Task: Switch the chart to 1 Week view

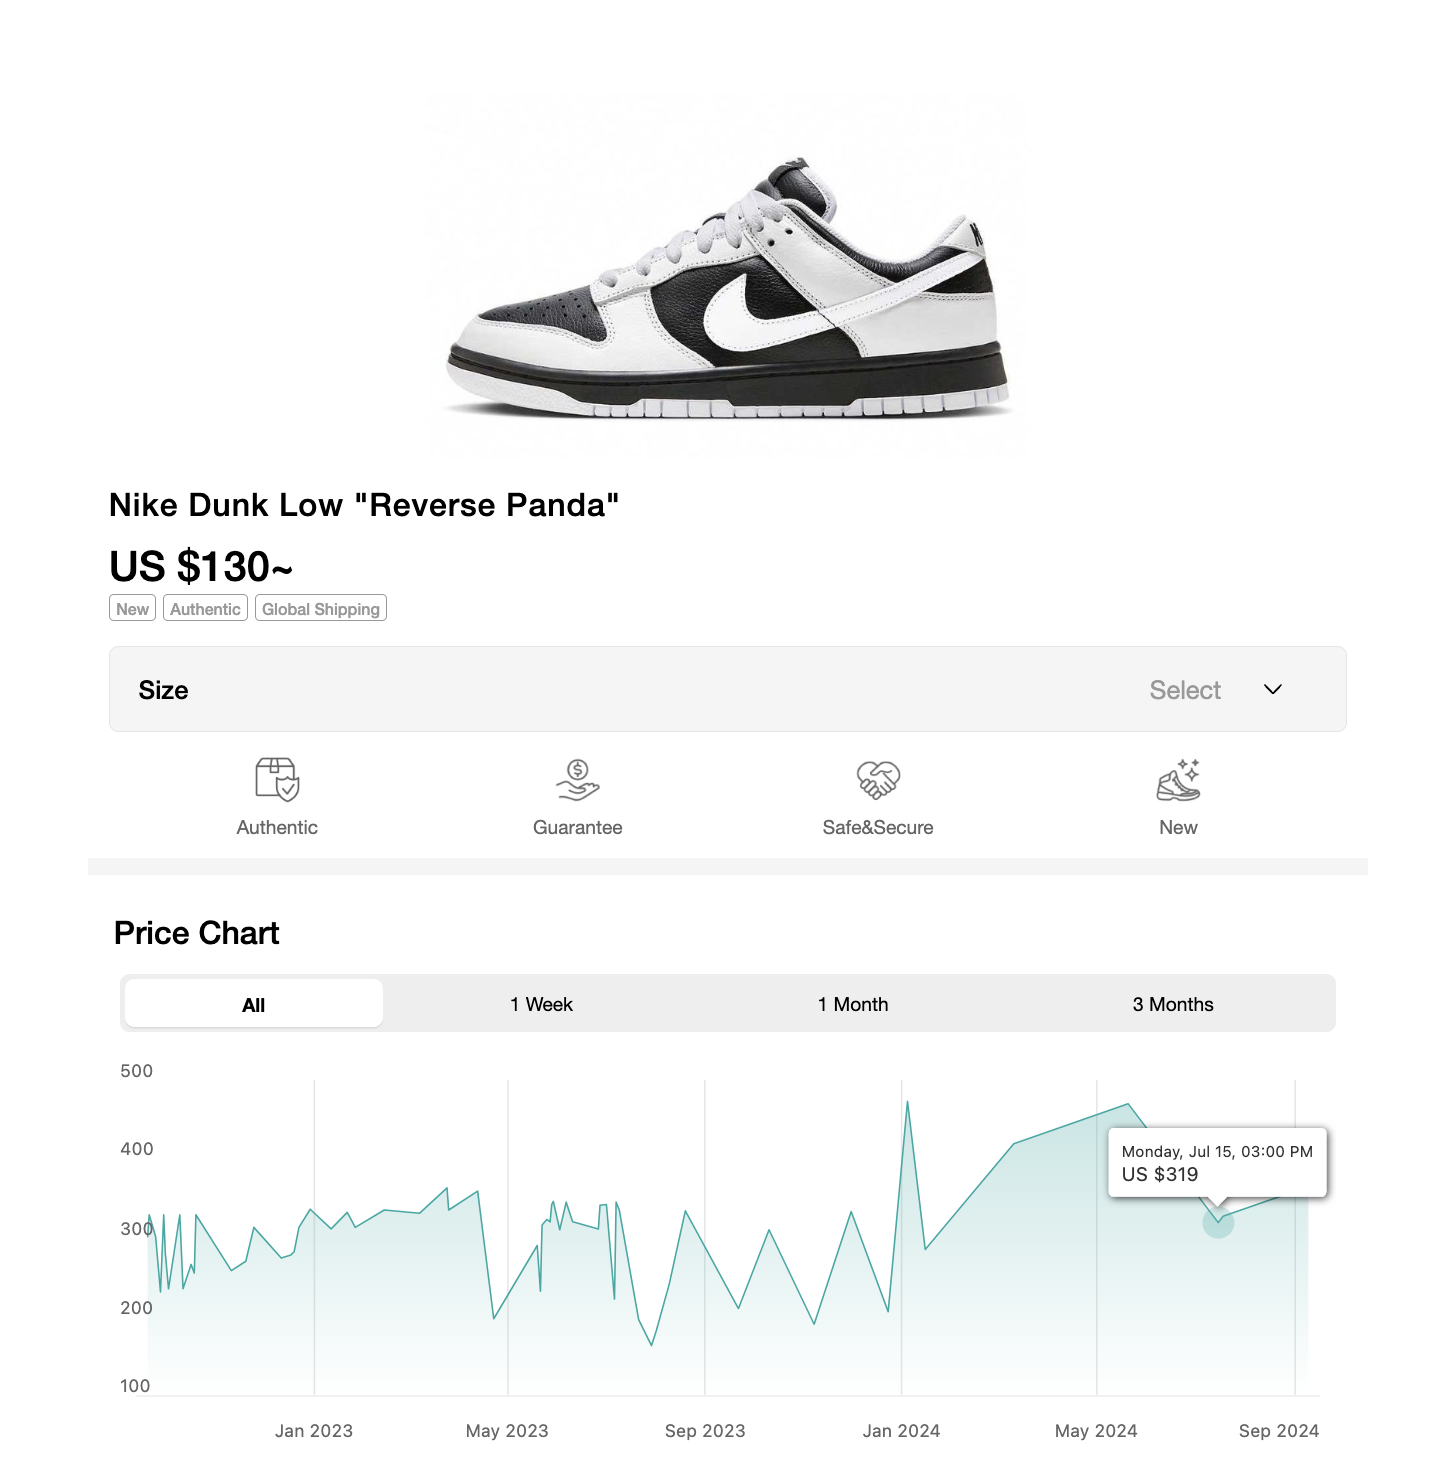Action: 541,1004
